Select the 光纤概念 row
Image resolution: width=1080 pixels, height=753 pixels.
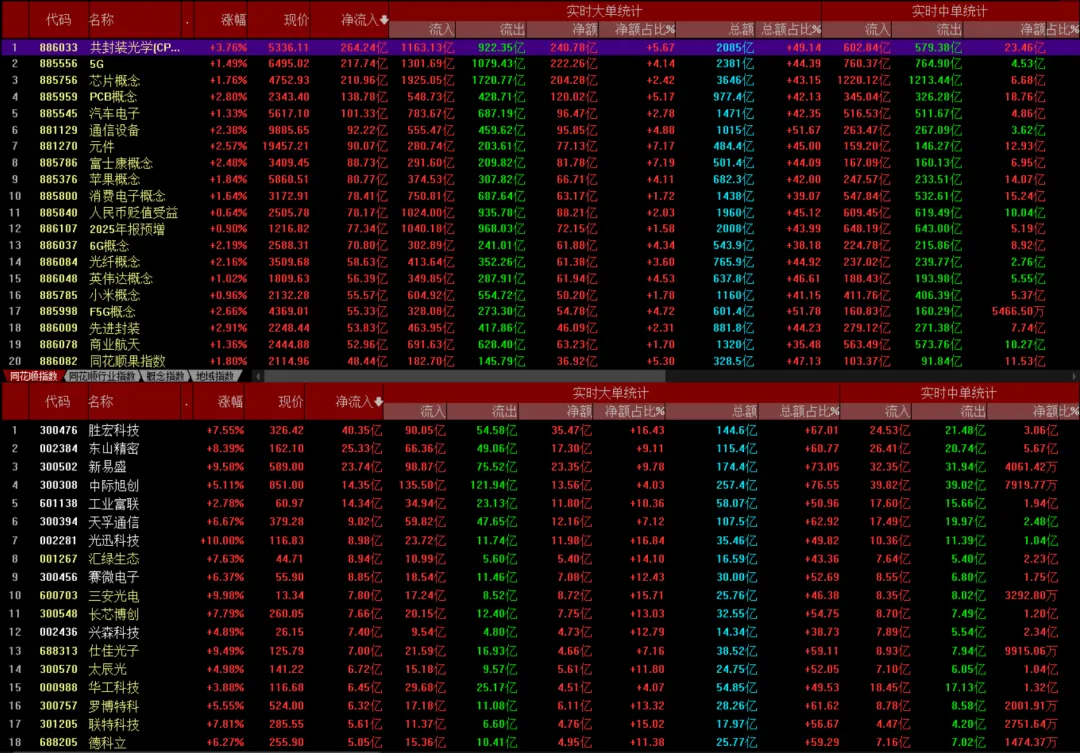[x=540, y=262]
